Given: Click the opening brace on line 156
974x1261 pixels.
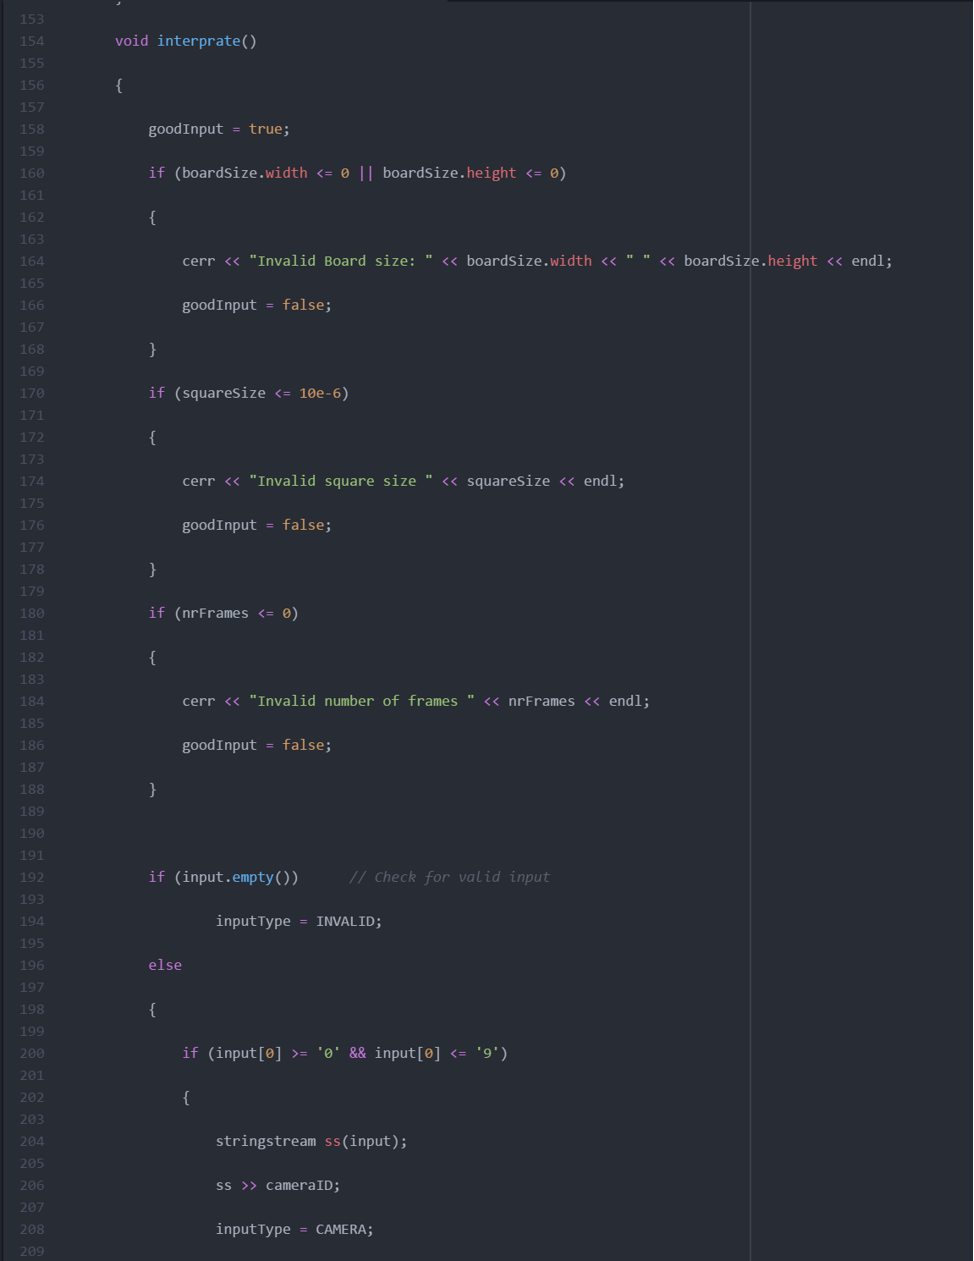Looking at the screenshot, I should tap(119, 85).
